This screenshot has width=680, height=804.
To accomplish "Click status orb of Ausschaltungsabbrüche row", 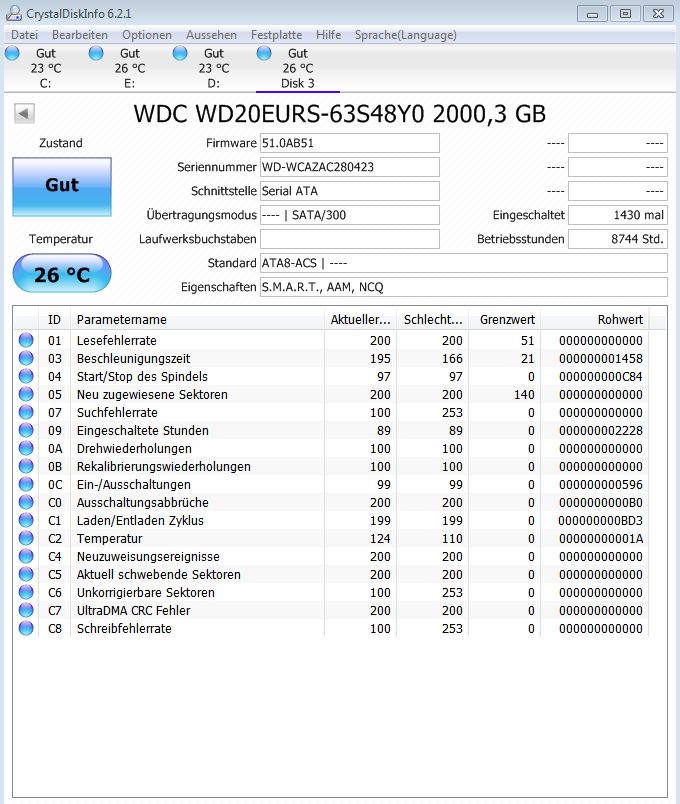I will pyautogui.click(x=26, y=501).
